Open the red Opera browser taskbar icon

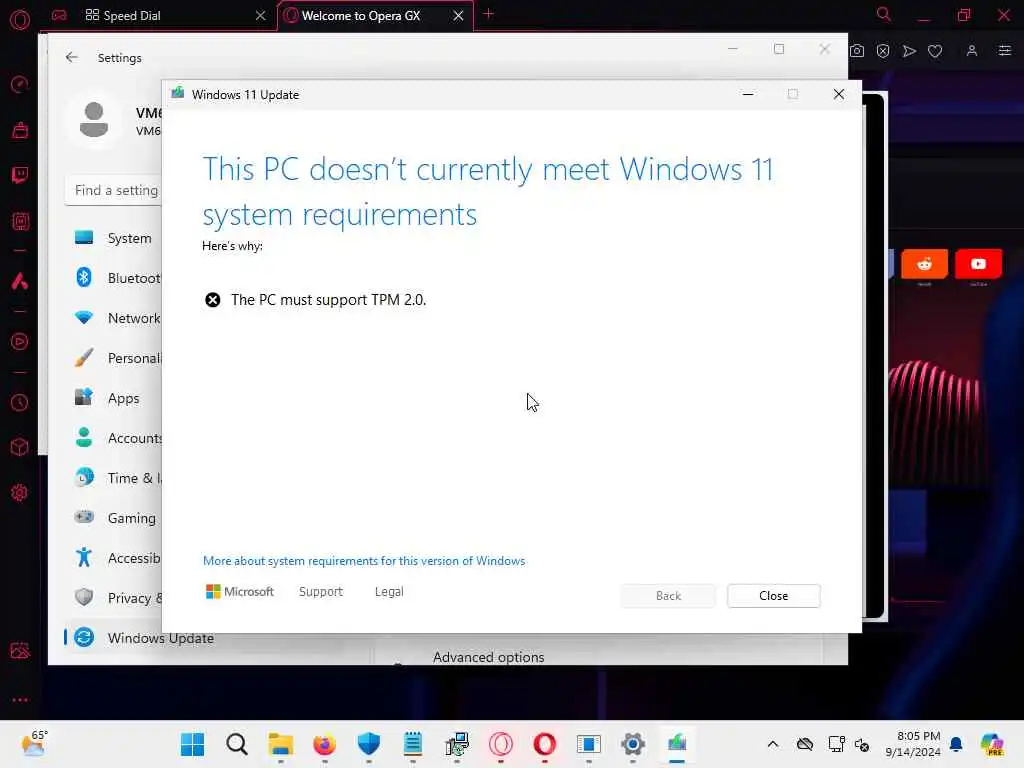click(545, 744)
